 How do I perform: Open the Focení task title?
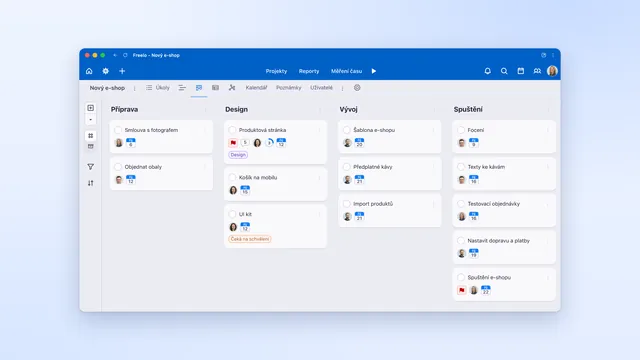[476, 130]
